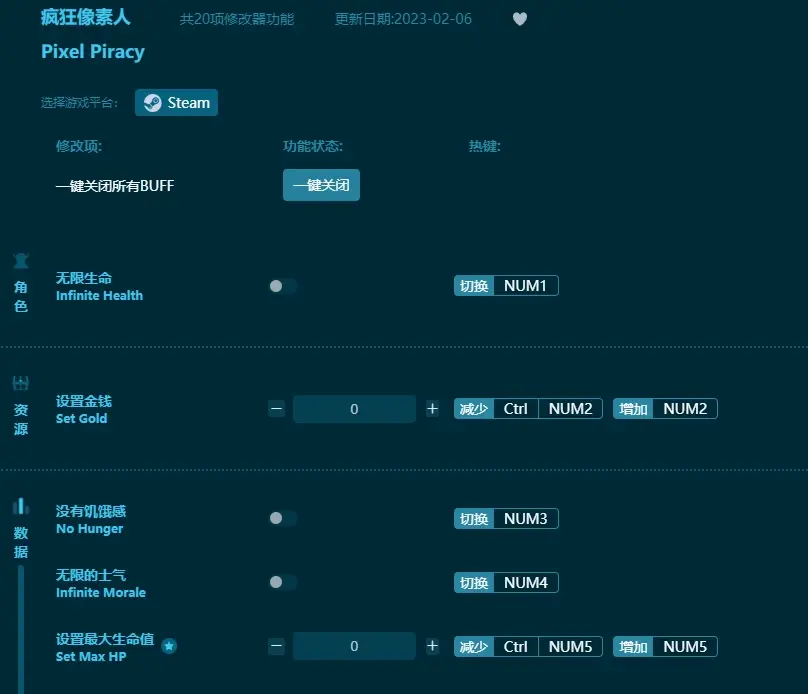Viewport: 808px width, 694px height.
Task: Toggle Infinite Morale switch
Action: 283,582
